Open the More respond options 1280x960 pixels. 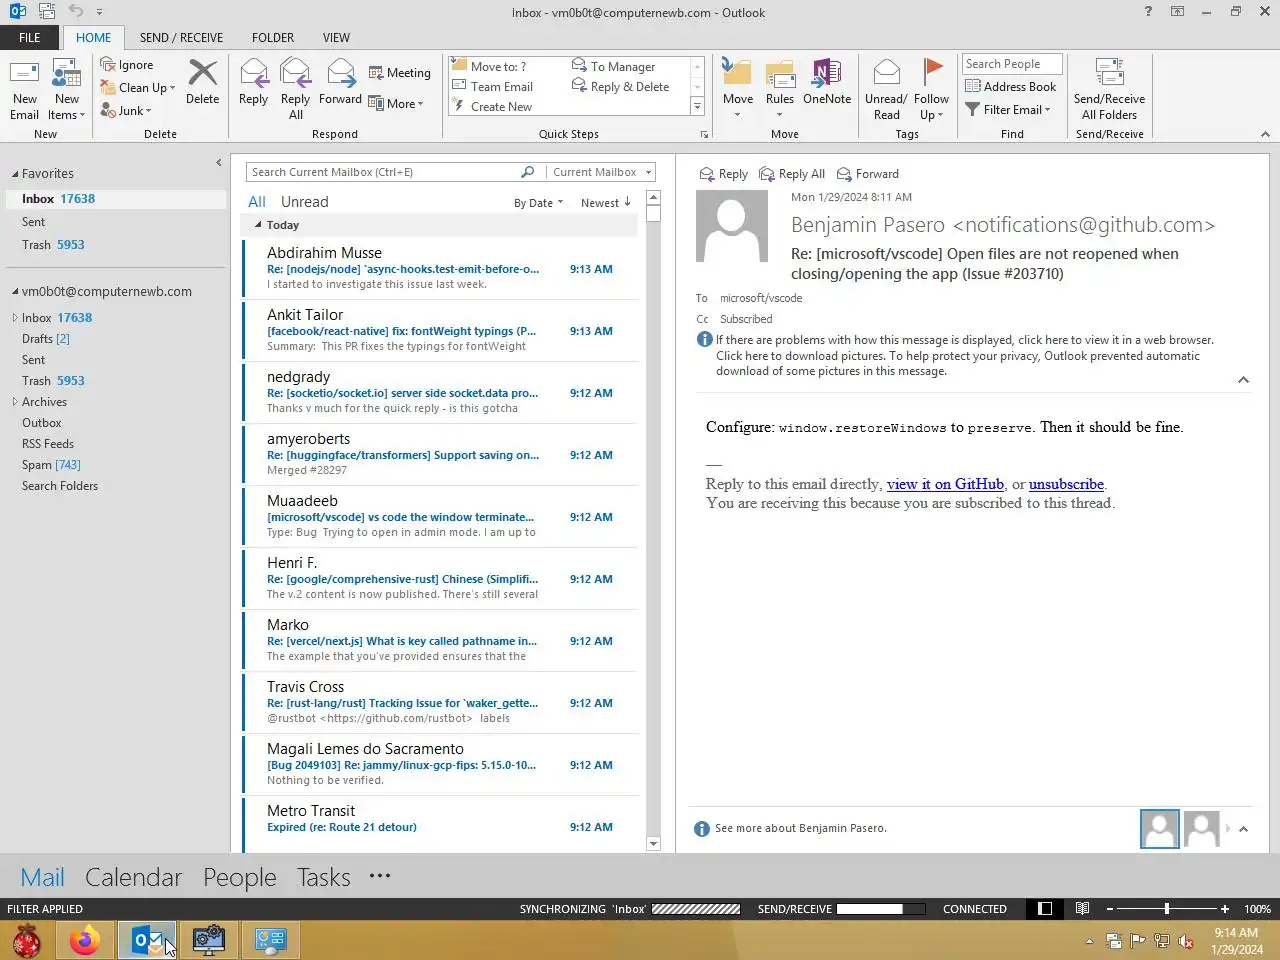tap(396, 103)
